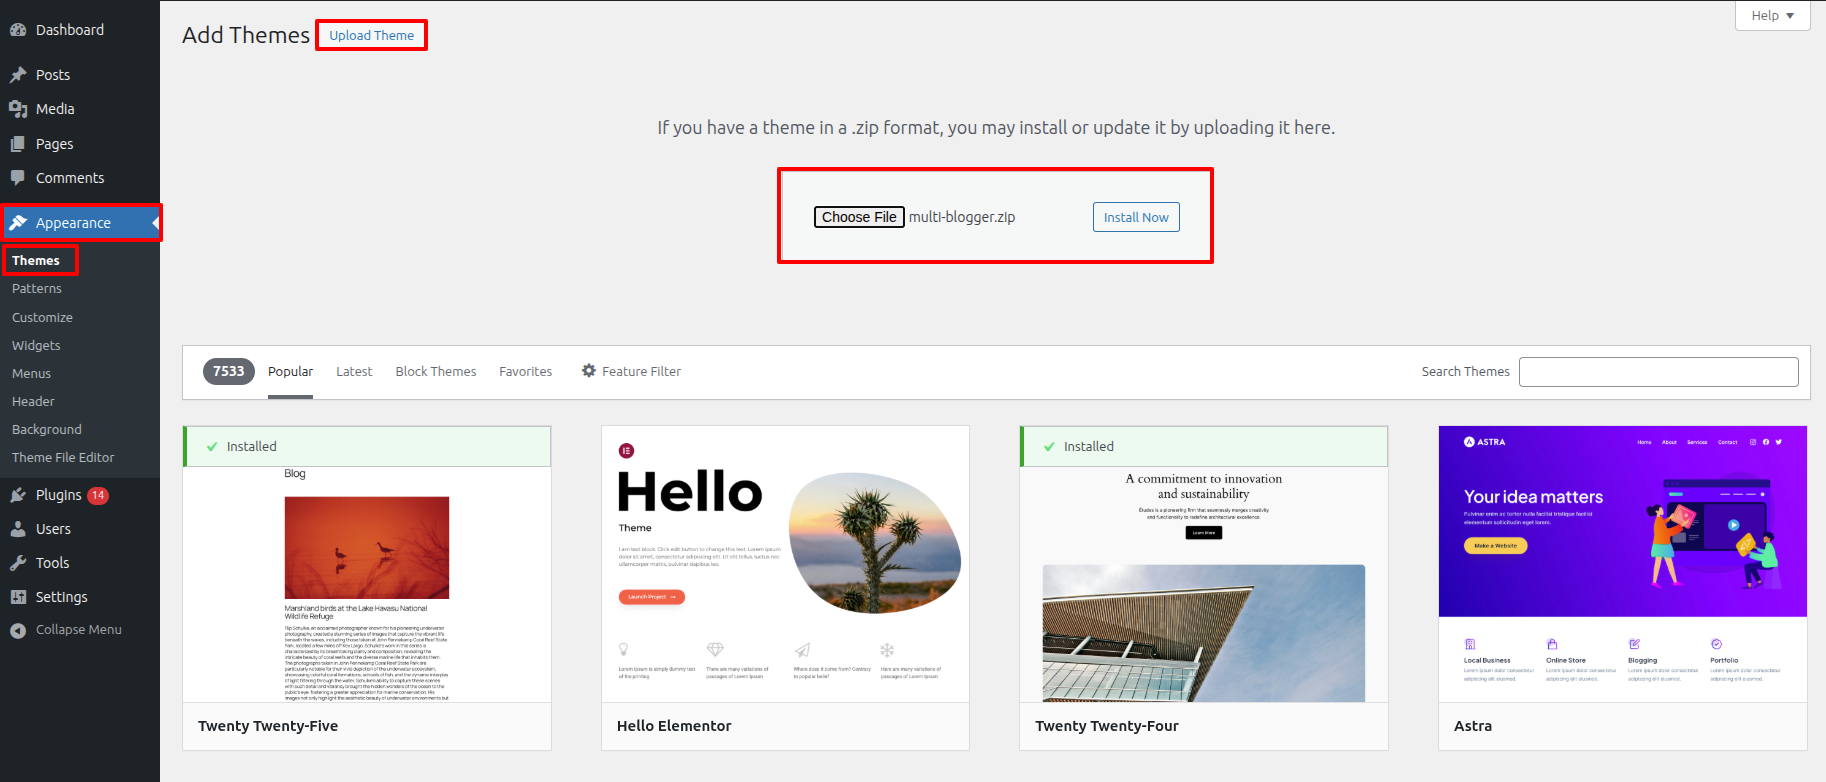1826x782 pixels.
Task: Click the Dashboard gauge icon
Action: [x=18, y=30]
